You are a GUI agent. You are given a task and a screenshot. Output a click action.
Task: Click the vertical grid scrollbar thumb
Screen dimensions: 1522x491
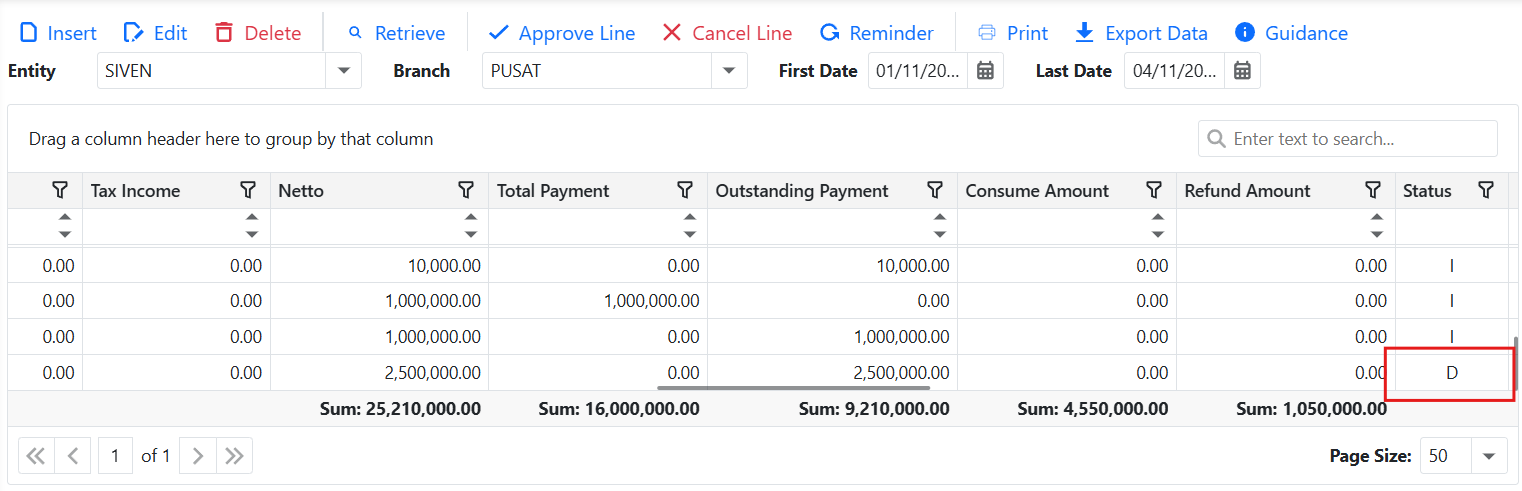point(1516,365)
